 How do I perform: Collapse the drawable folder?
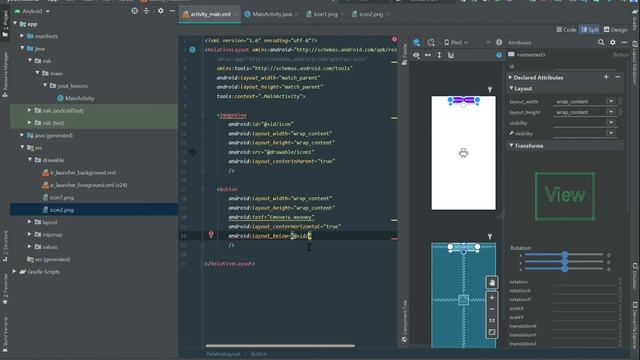[x=30, y=160]
